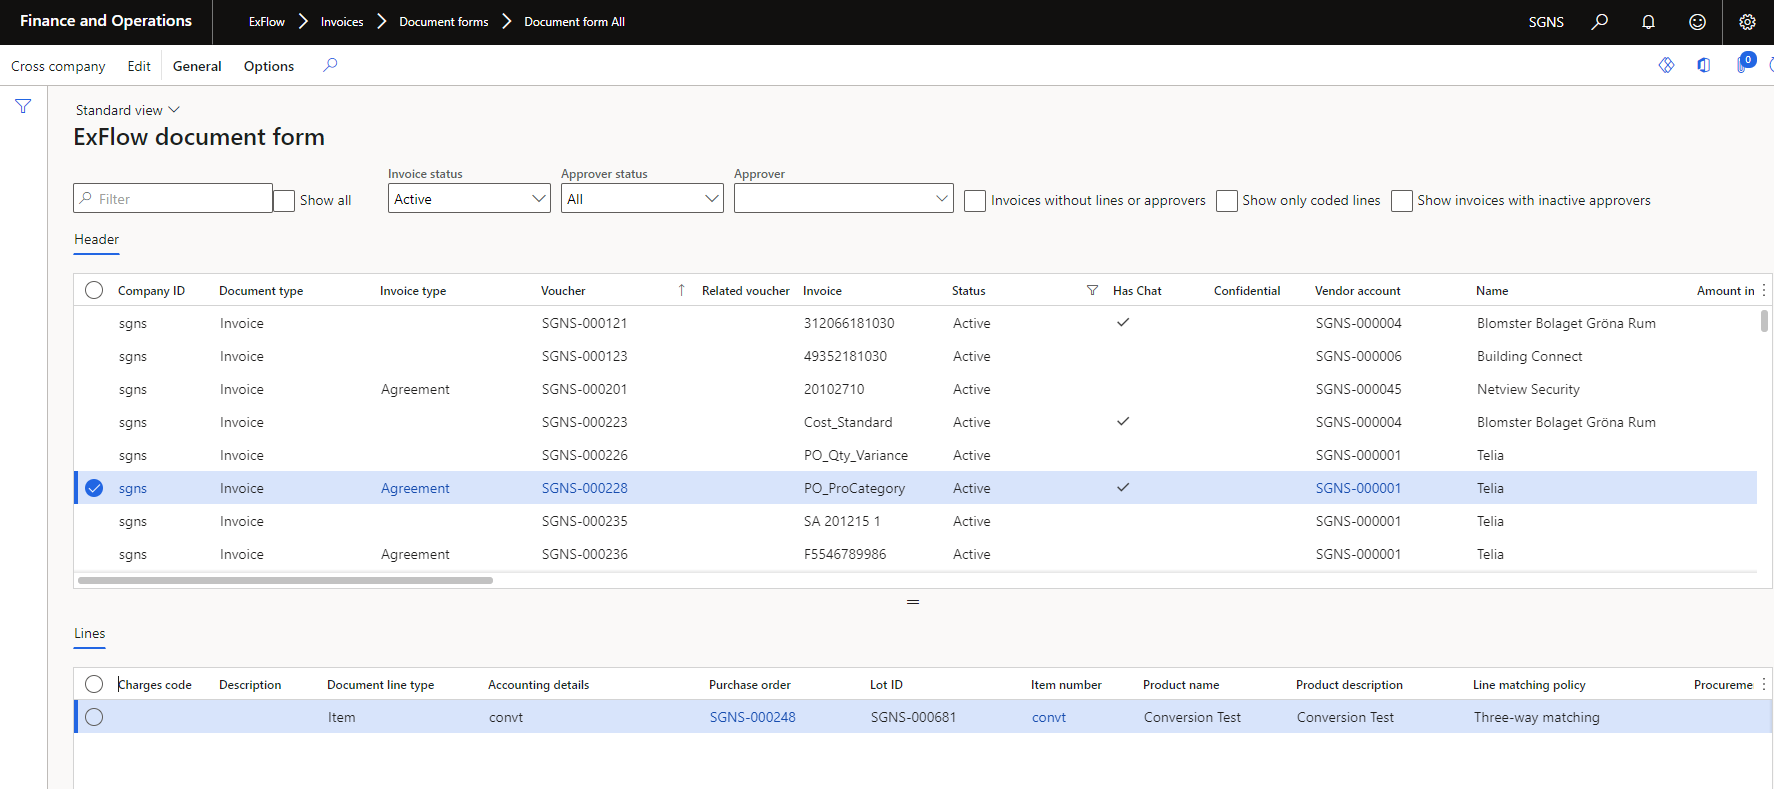1774x789 pixels.
Task: Sort by Vendor account column header
Action: 1357,290
